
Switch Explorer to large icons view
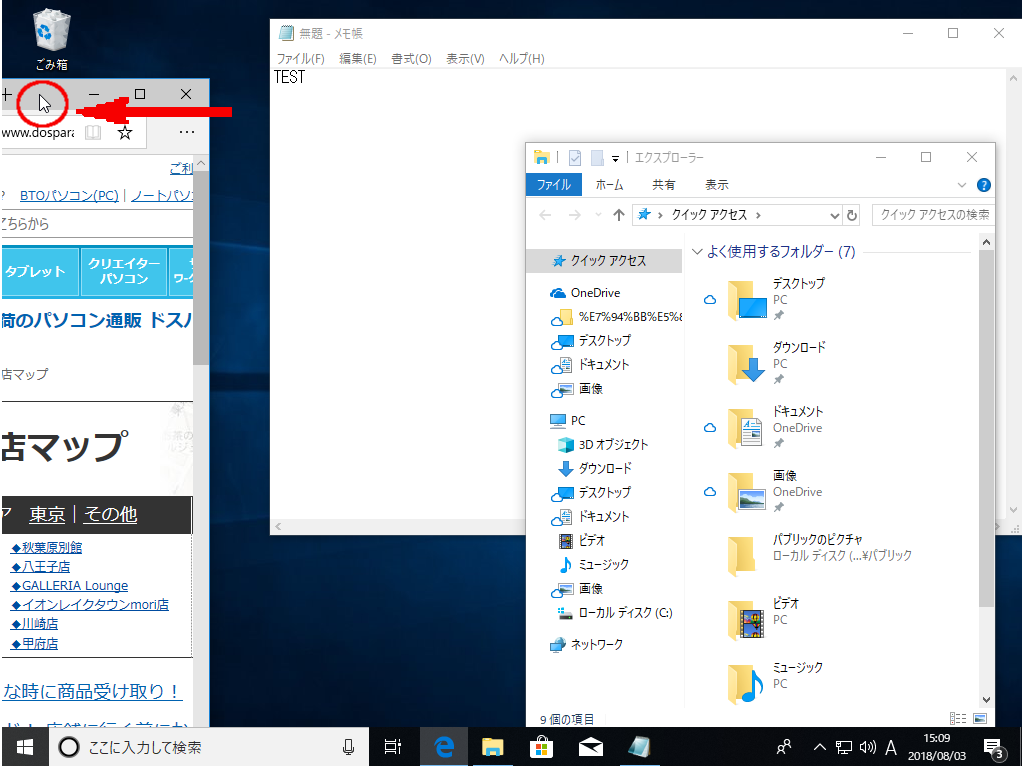980,718
